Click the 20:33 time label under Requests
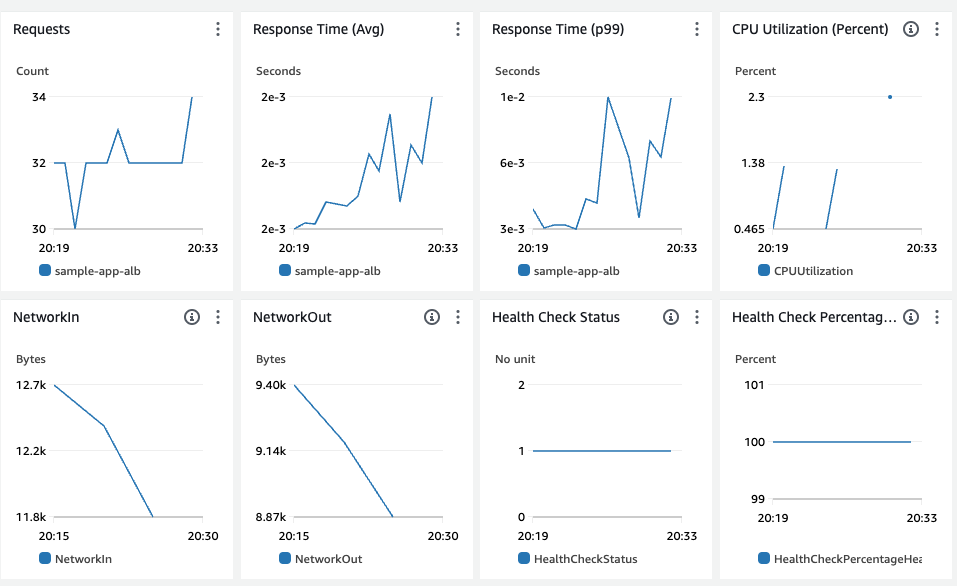The width and height of the screenshot is (957, 586). (x=203, y=248)
